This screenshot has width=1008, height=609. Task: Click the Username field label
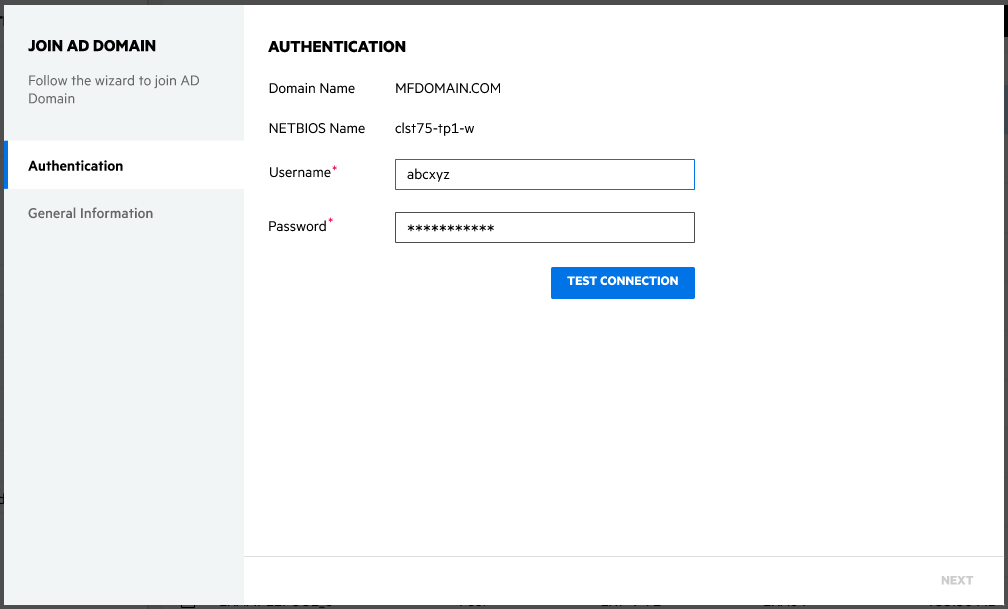299,173
